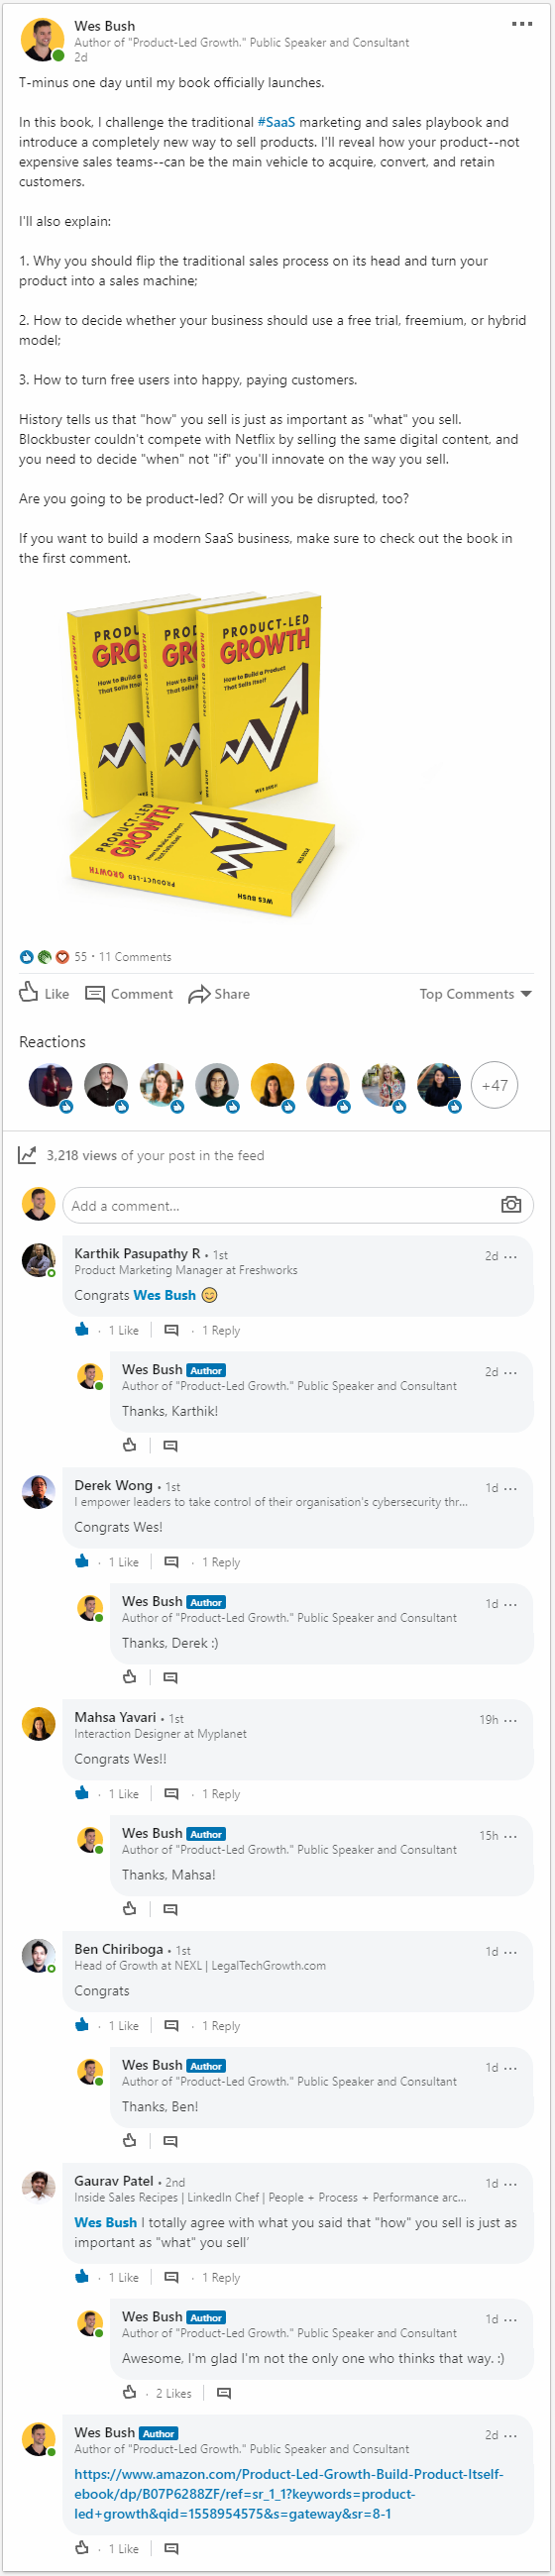Viewport: 555px width, 2576px height.
Task: Reply icon on Ben Chiriboga's comment
Action: 171,2025
